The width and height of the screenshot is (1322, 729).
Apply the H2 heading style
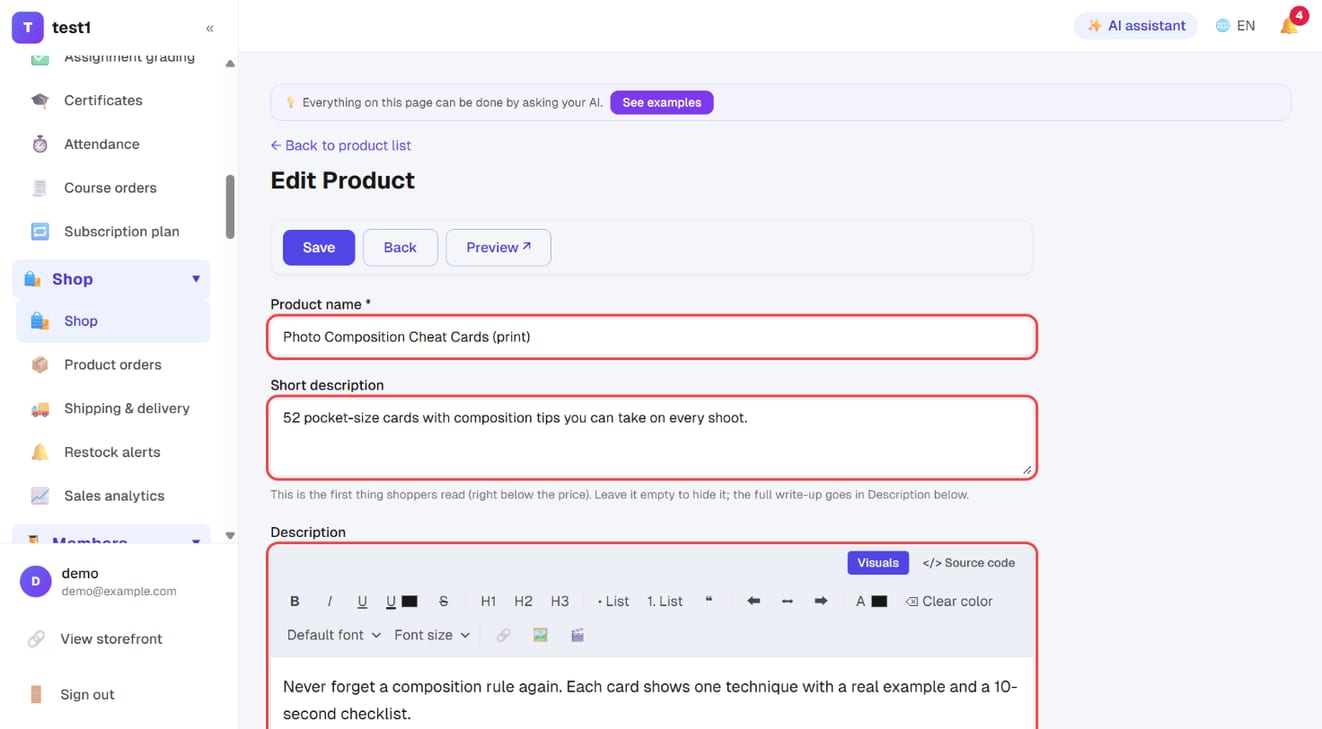click(523, 601)
